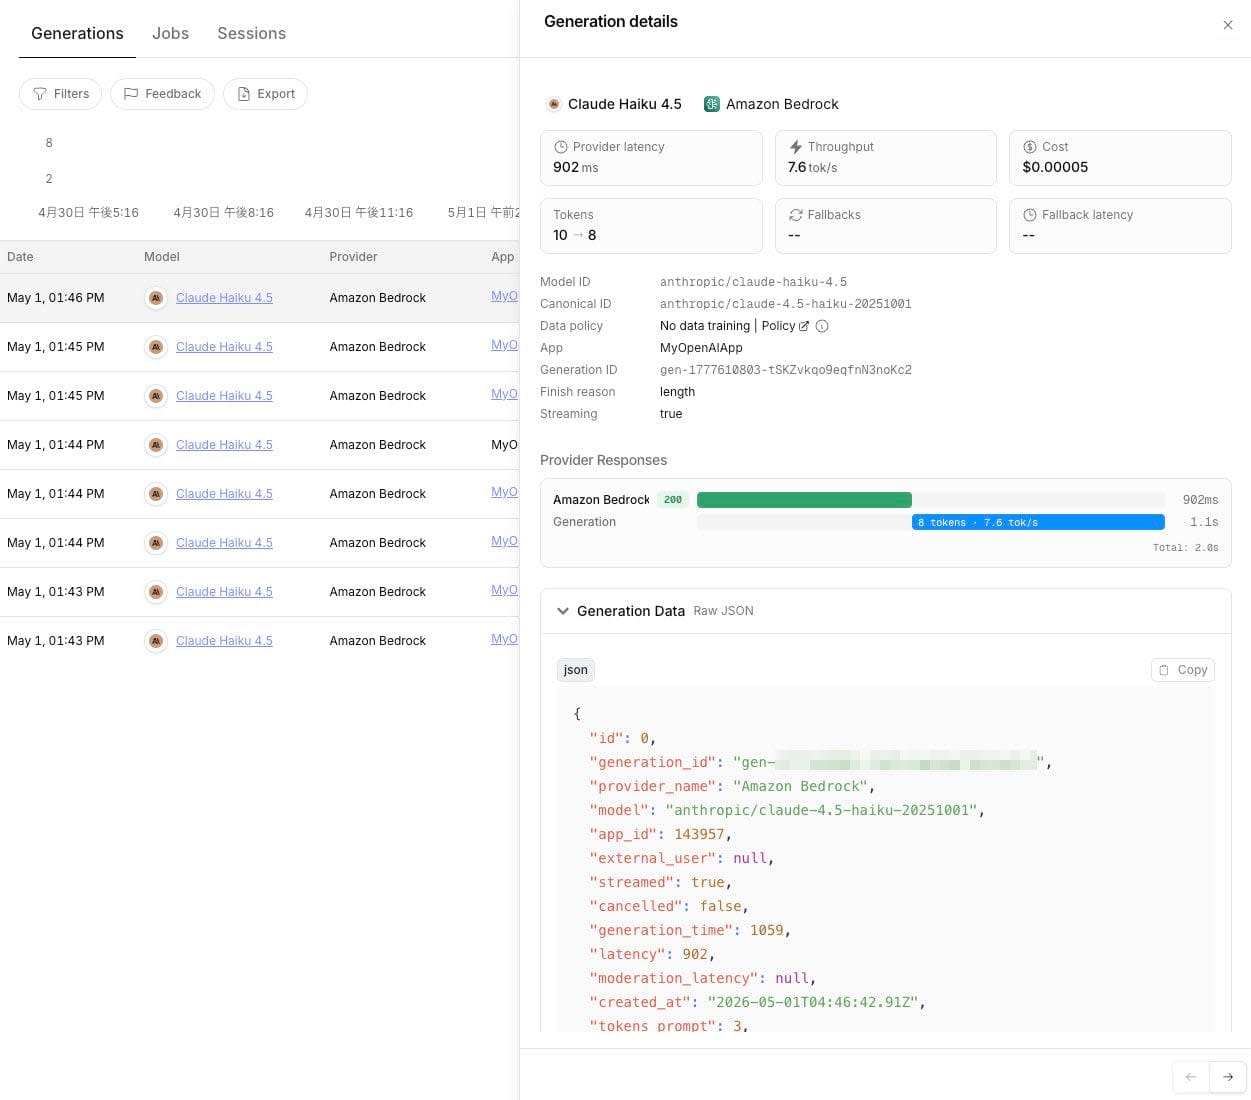Screen dimensions: 1251x1100
Task: Click the $0.00005 cost value
Action: click(x=1055, y=168)
